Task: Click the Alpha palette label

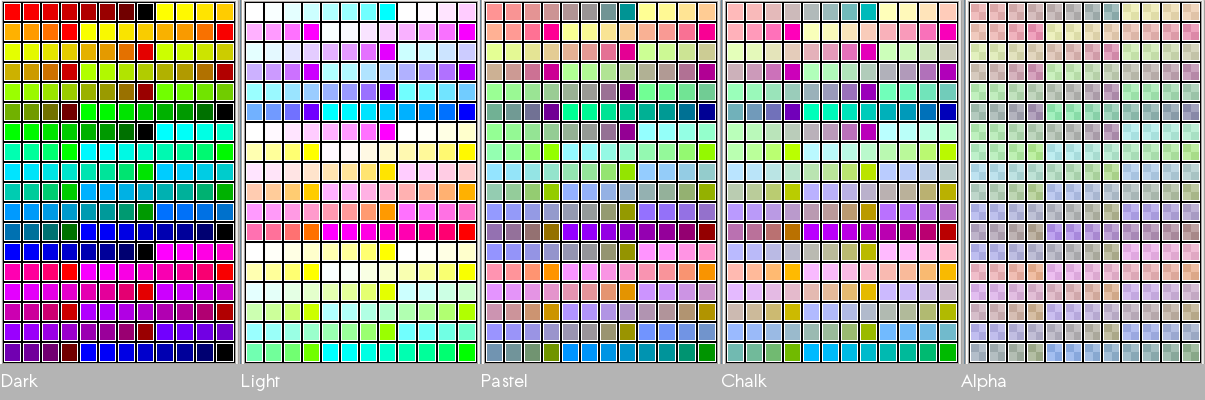Action: point(983,381)
